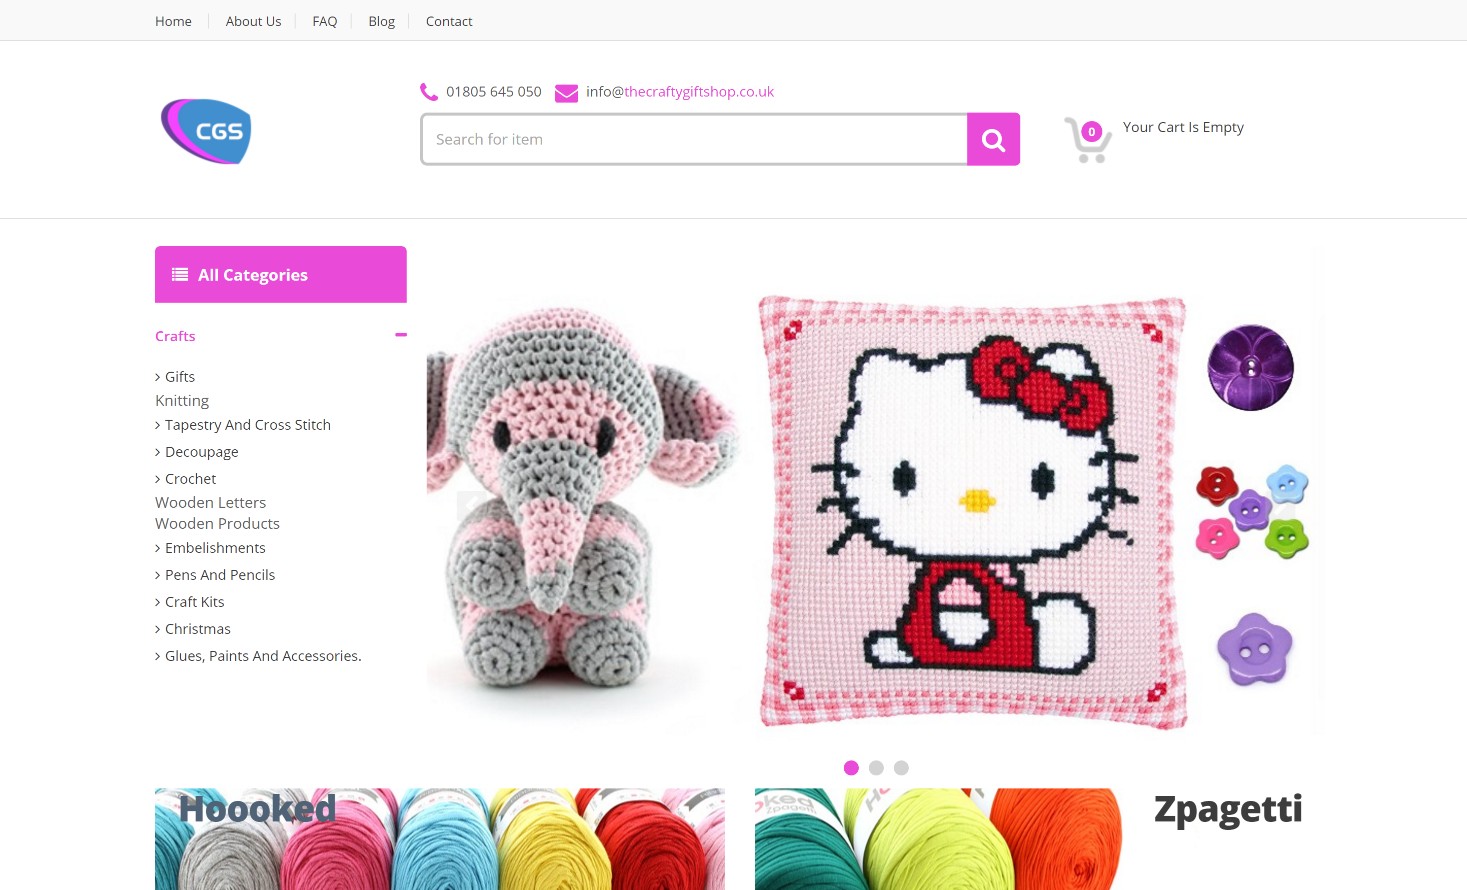Open the Hoooked yarn banner
This screenshot has width=1467, height=890.
(440, 838)
